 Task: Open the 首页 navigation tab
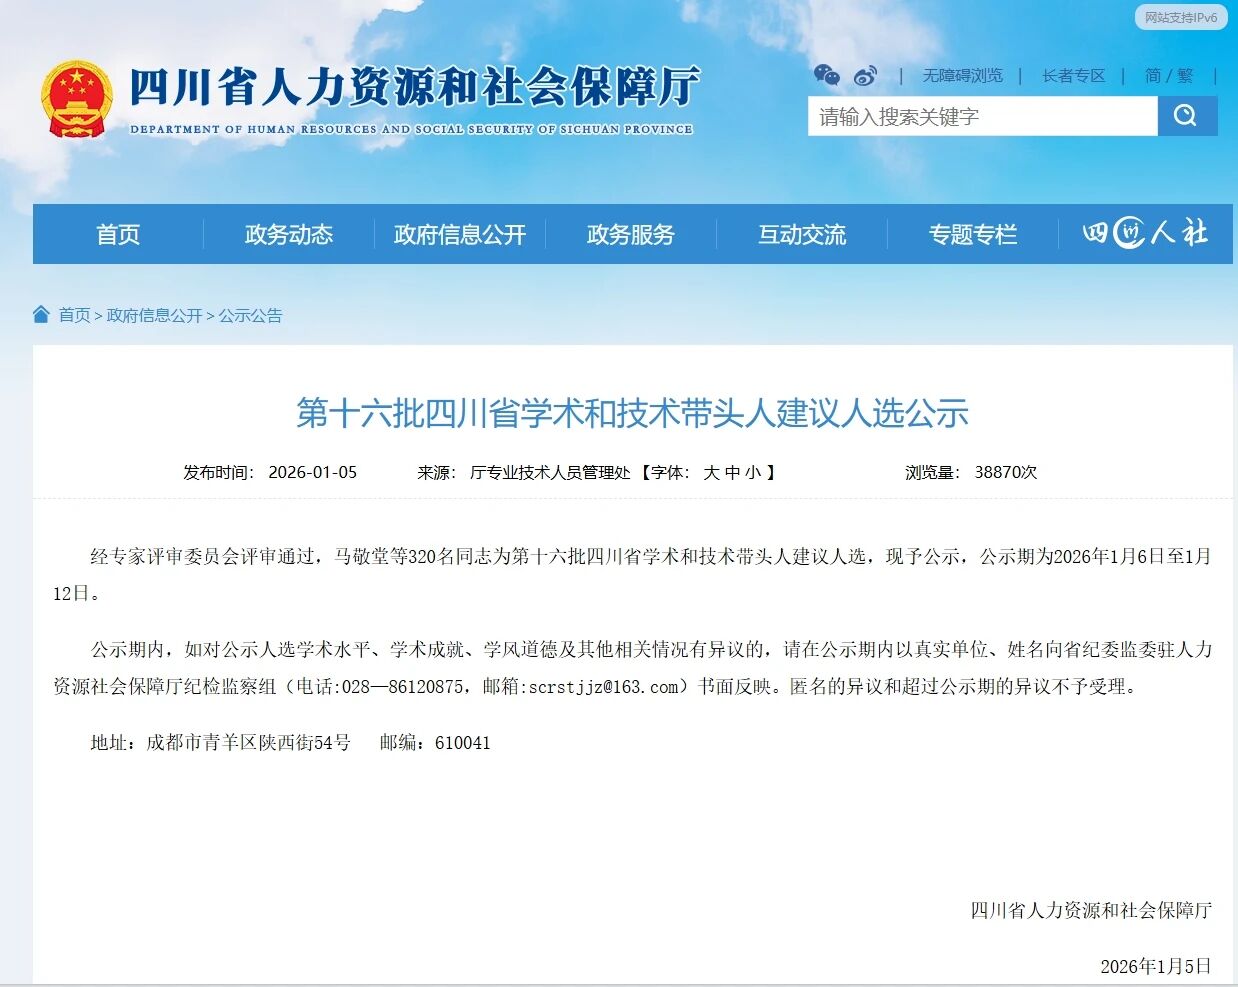[x=118, y=234]
